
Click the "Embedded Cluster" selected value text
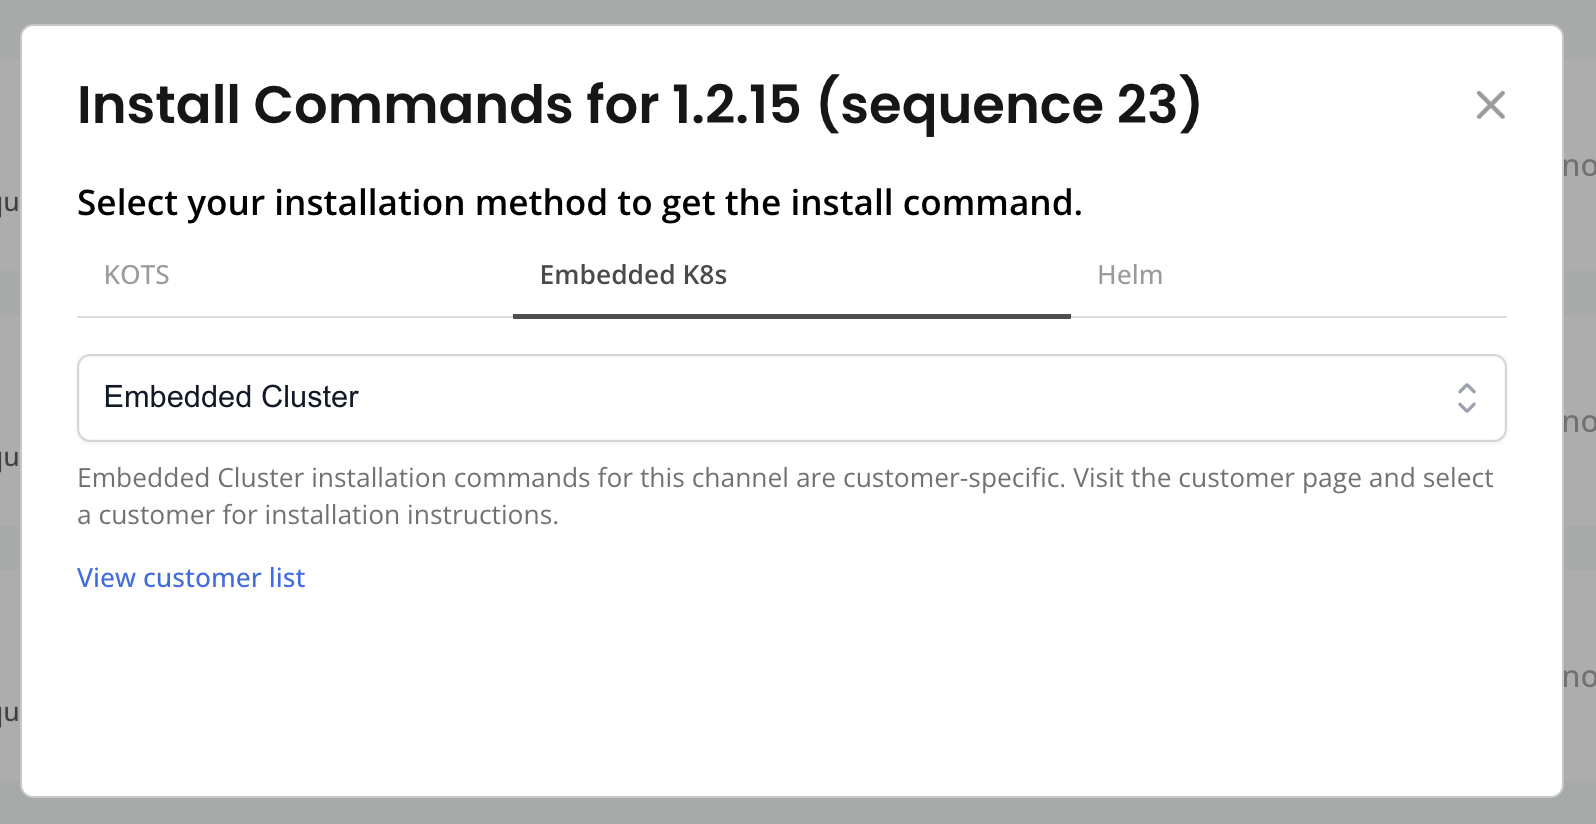(x=231, y=397)
